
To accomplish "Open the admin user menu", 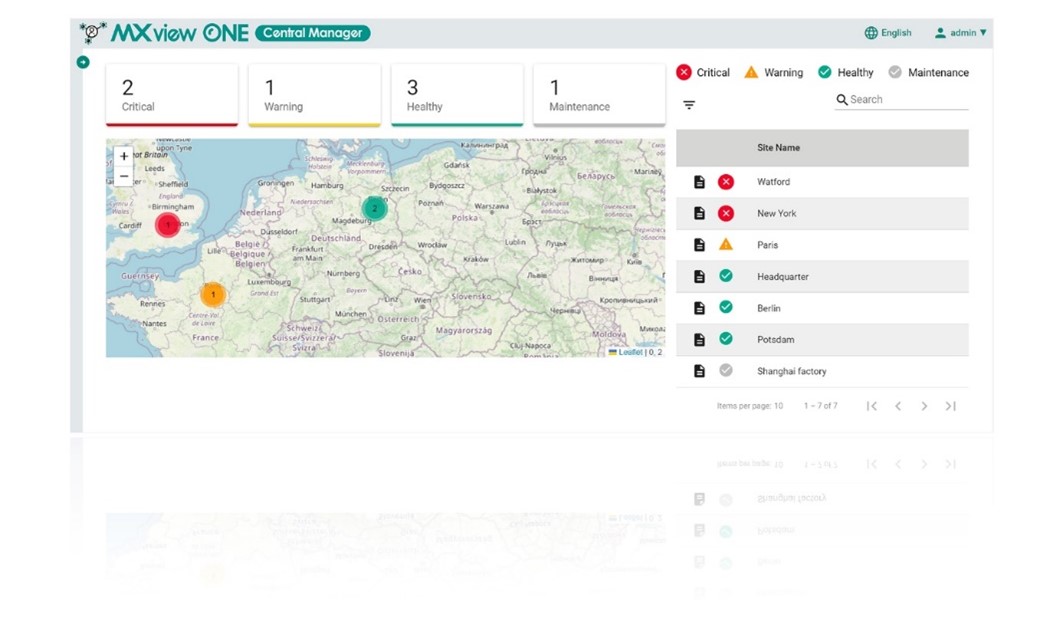I will [x=961, y=33].
